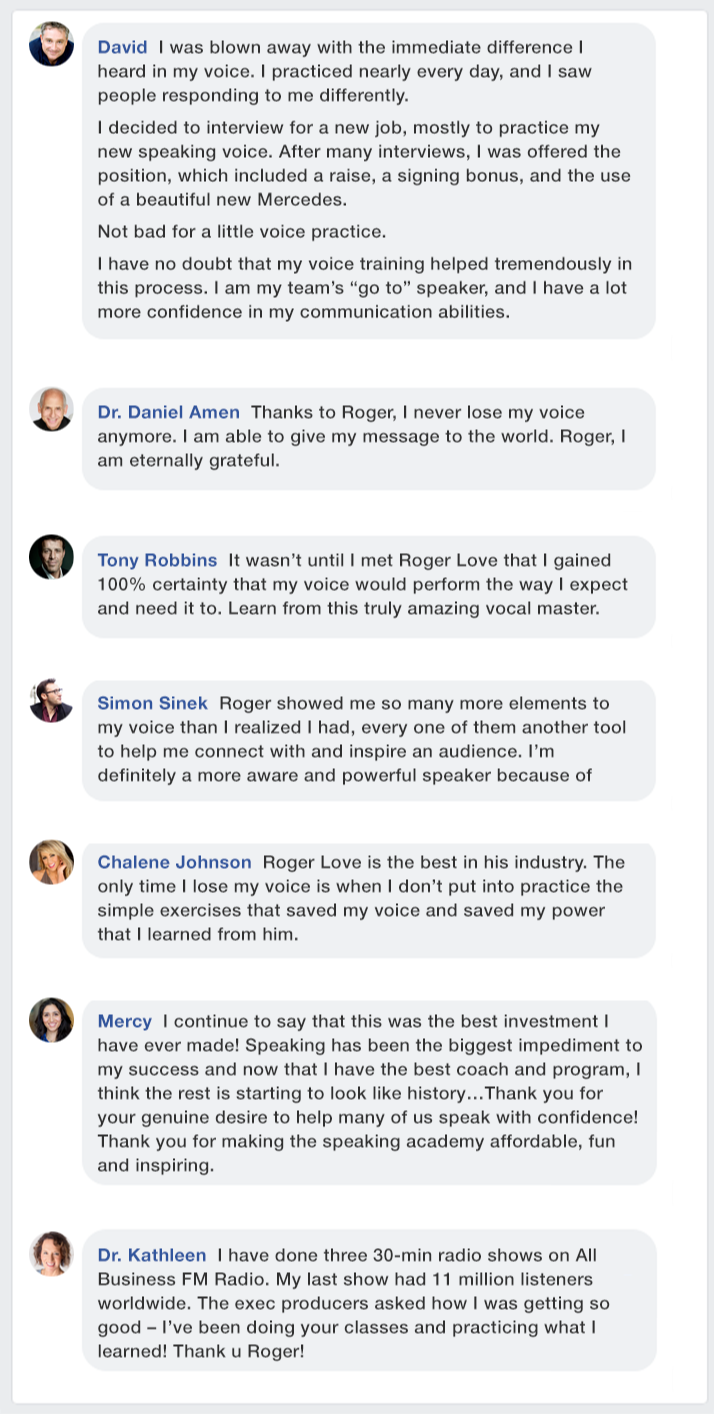Open the Dr. Kathleen name link
The width and height of the screenshot is (714, 1415).
point(152,1255)
